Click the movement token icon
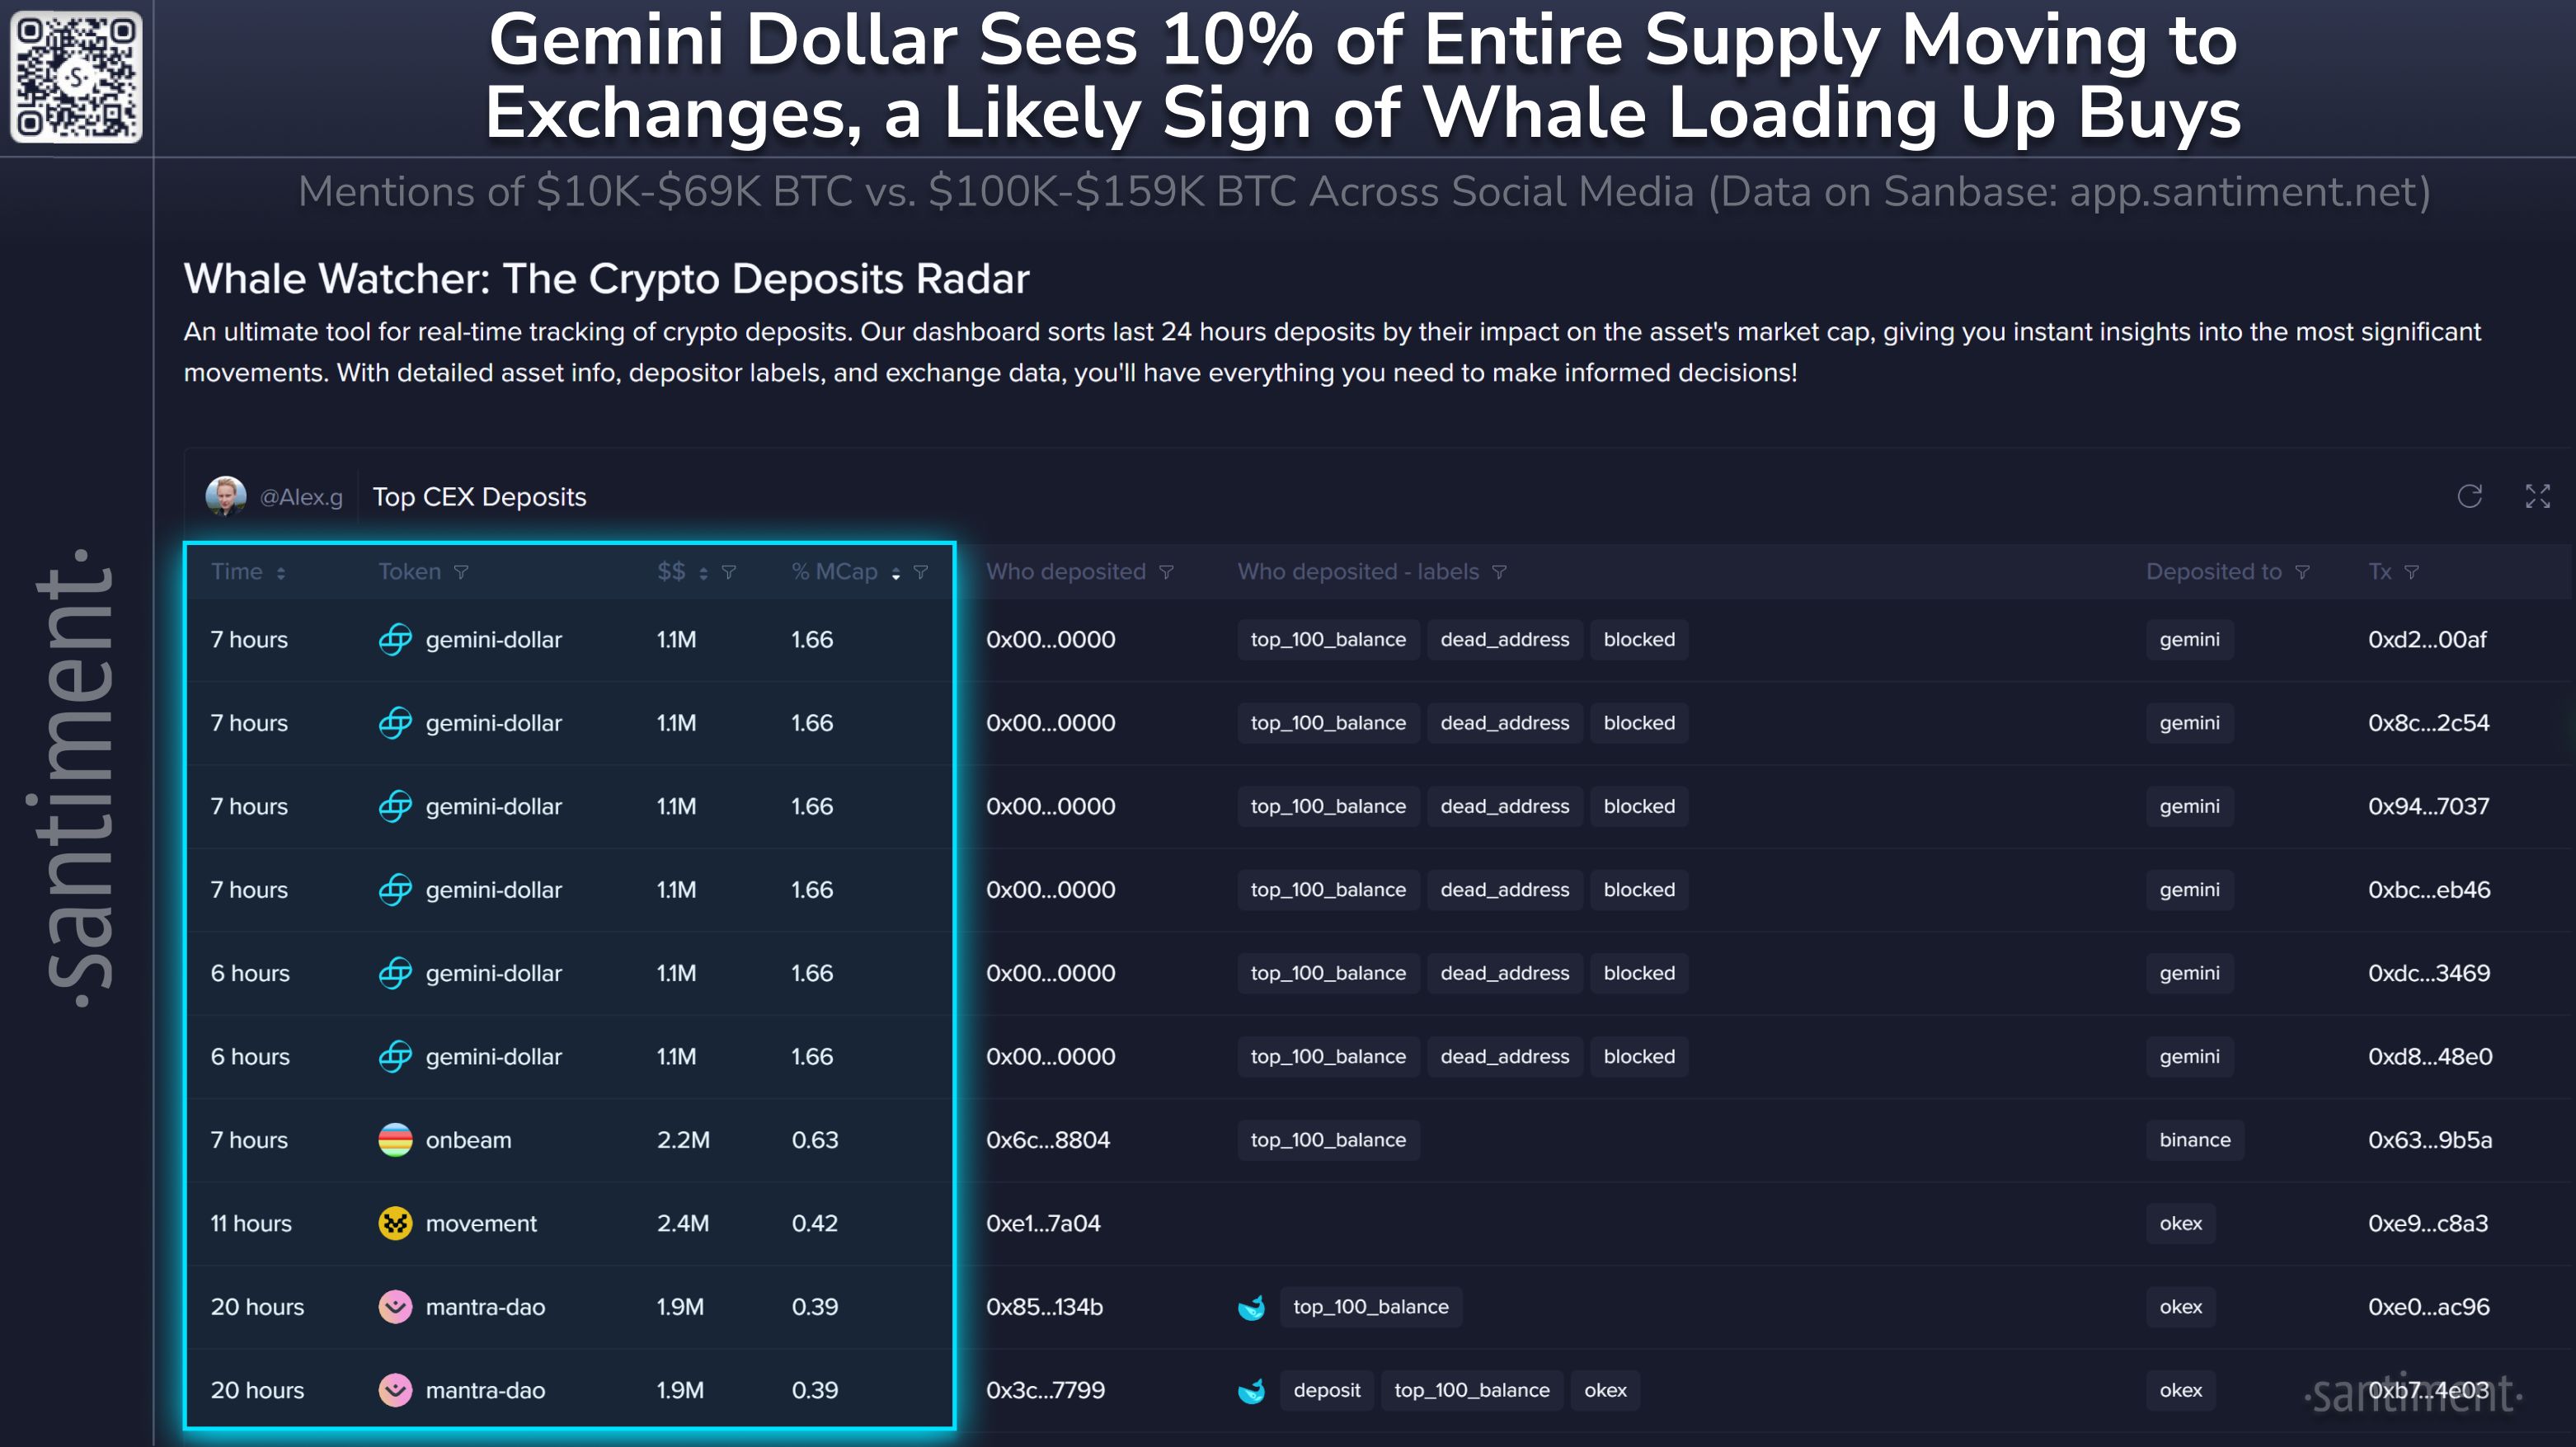This screenshot has height=1447, width=2576. pos(396,1223)
